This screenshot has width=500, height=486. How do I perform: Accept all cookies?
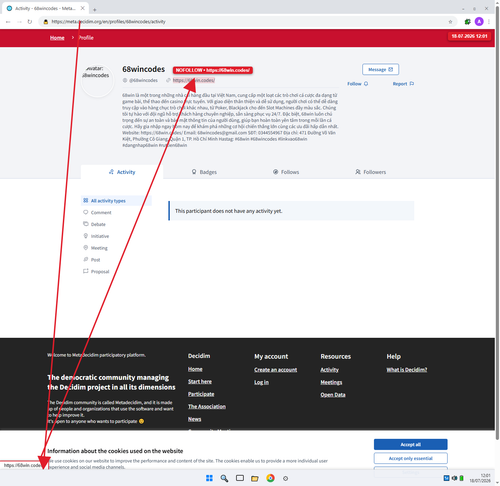click(410, 444)
